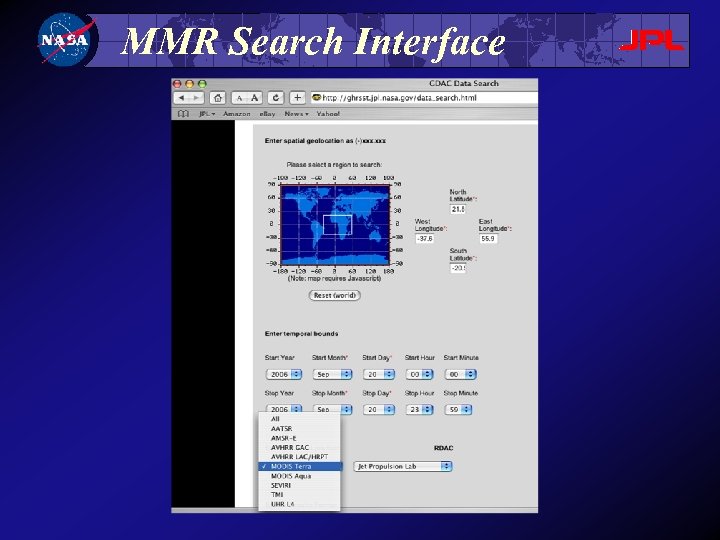720x540 pixels.
Task: Click the NASA logo on slide
Action: [68, 39]
